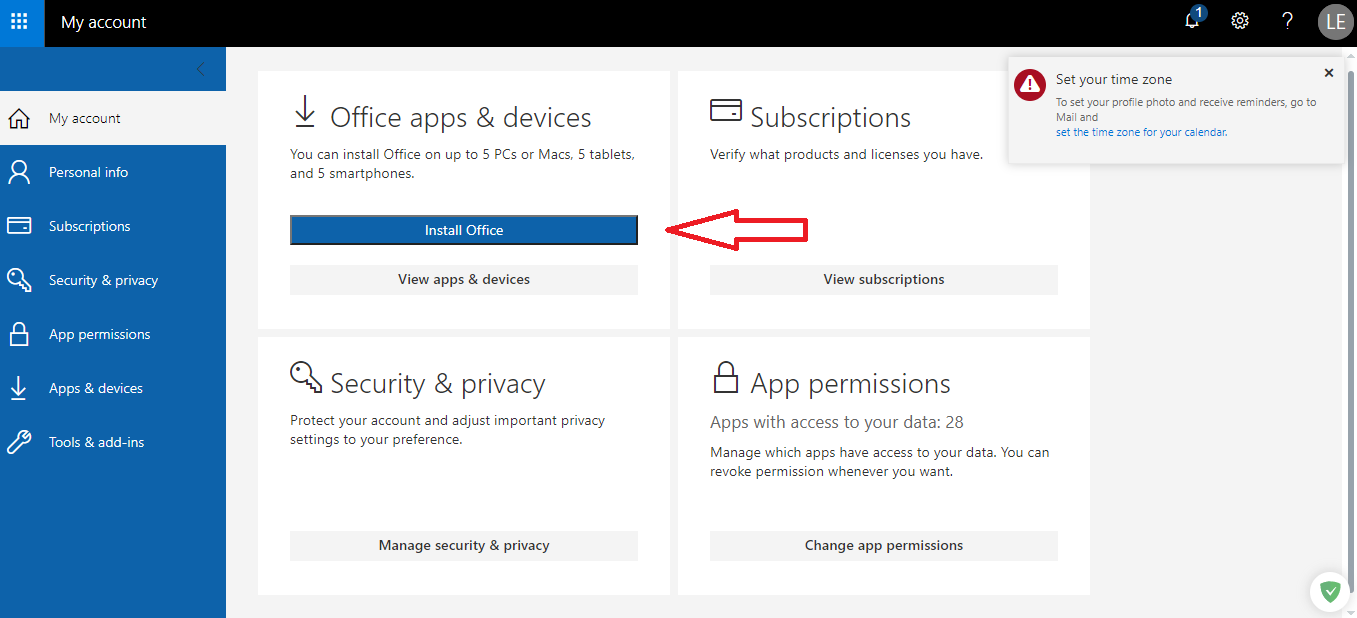
Task: Click the home icon in sidebar
Action: (x=19, y=119)
